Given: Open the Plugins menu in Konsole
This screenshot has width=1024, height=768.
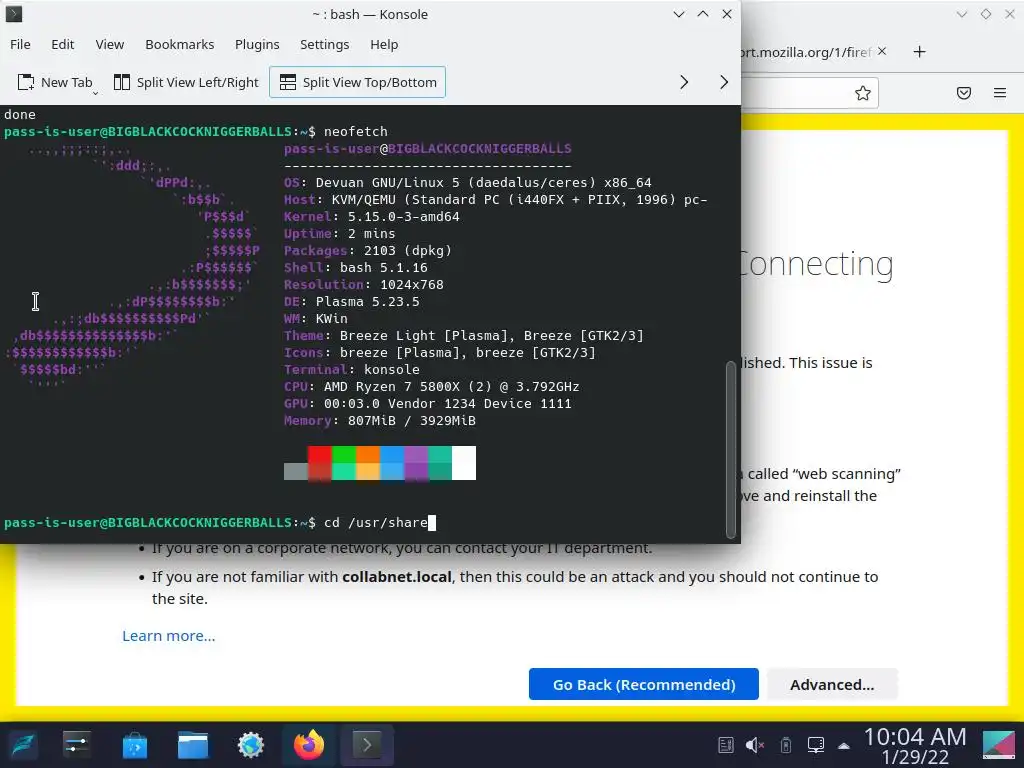Looking at the screenshot, I should coord(257,44).
